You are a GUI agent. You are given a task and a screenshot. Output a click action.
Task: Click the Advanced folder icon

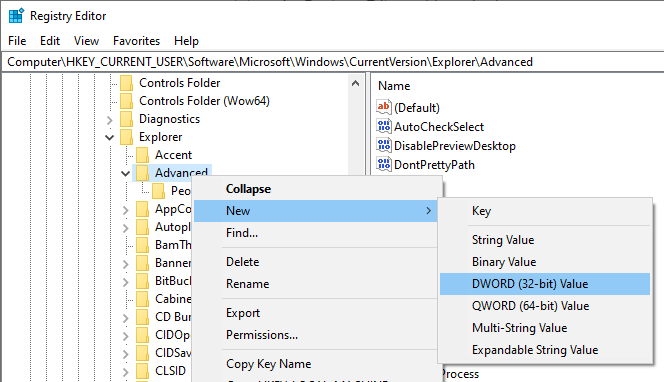(142, 173)
